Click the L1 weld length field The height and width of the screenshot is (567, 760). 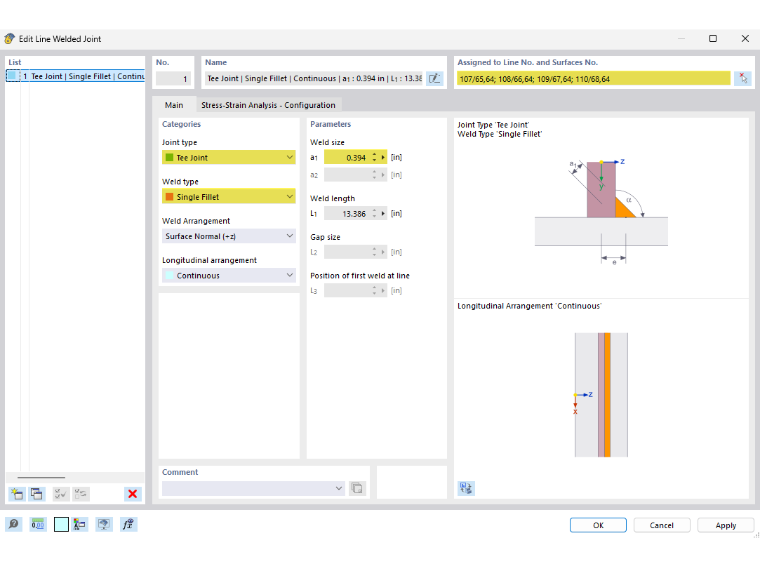point(347,214)
